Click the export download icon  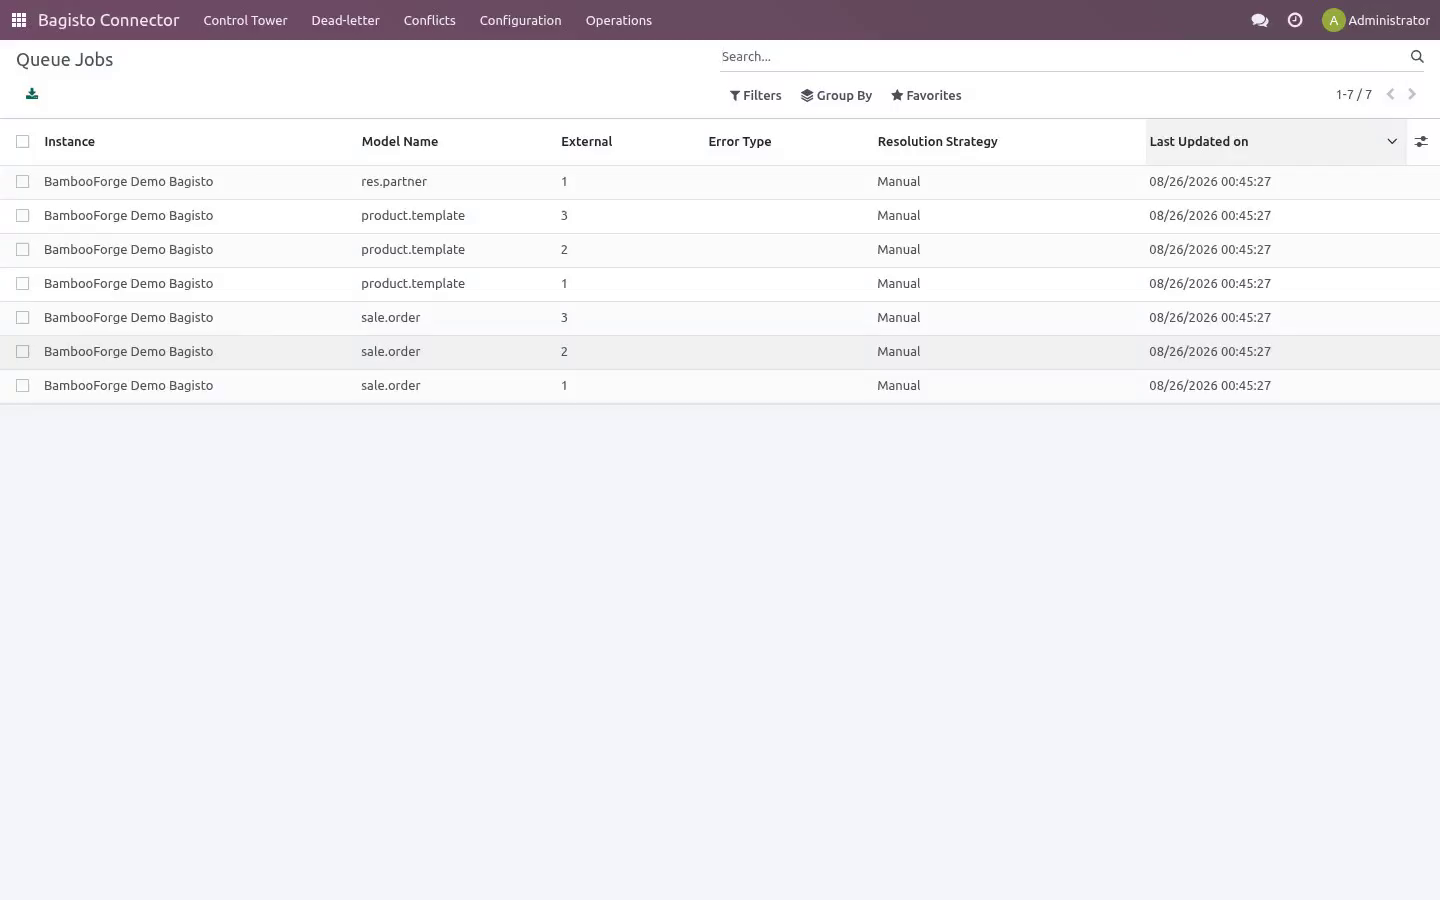pos(32,94)
